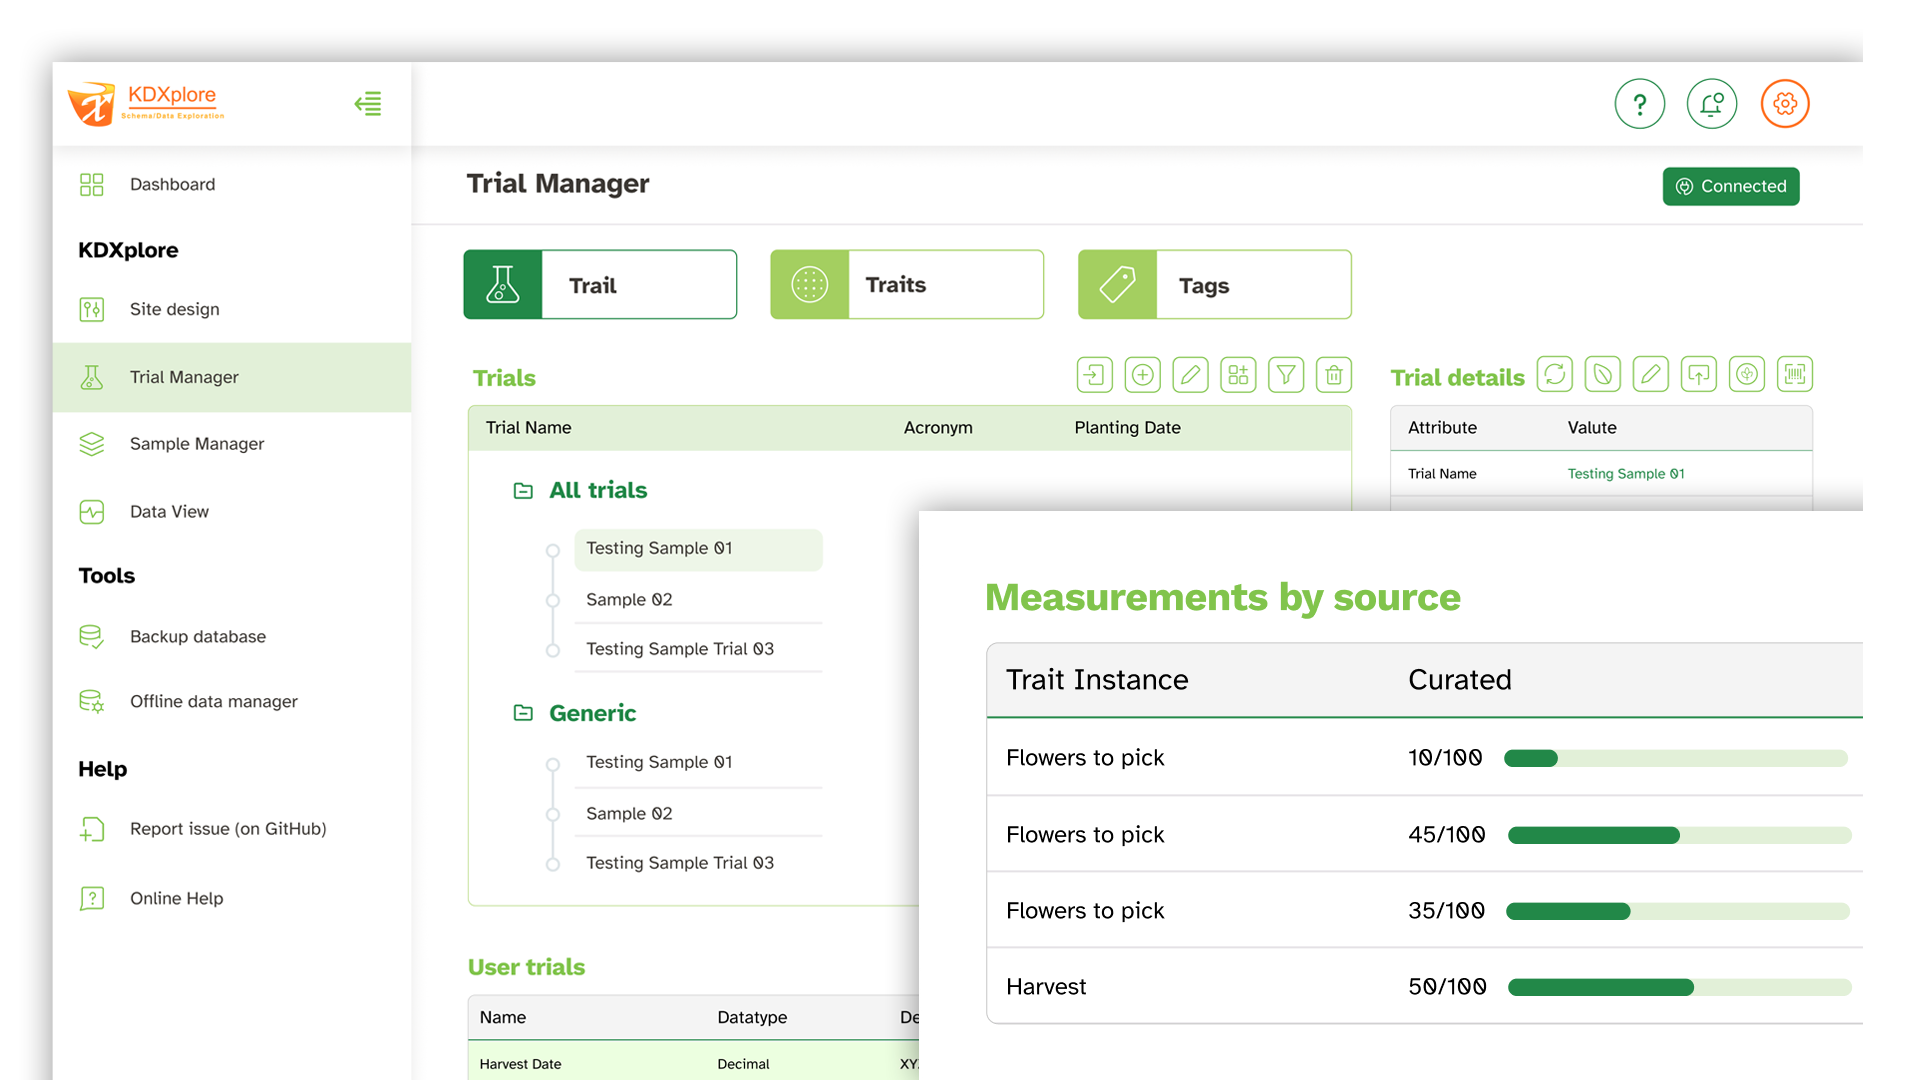
Task: Click the Online Help question icon
Action: [x=92, y=898]
